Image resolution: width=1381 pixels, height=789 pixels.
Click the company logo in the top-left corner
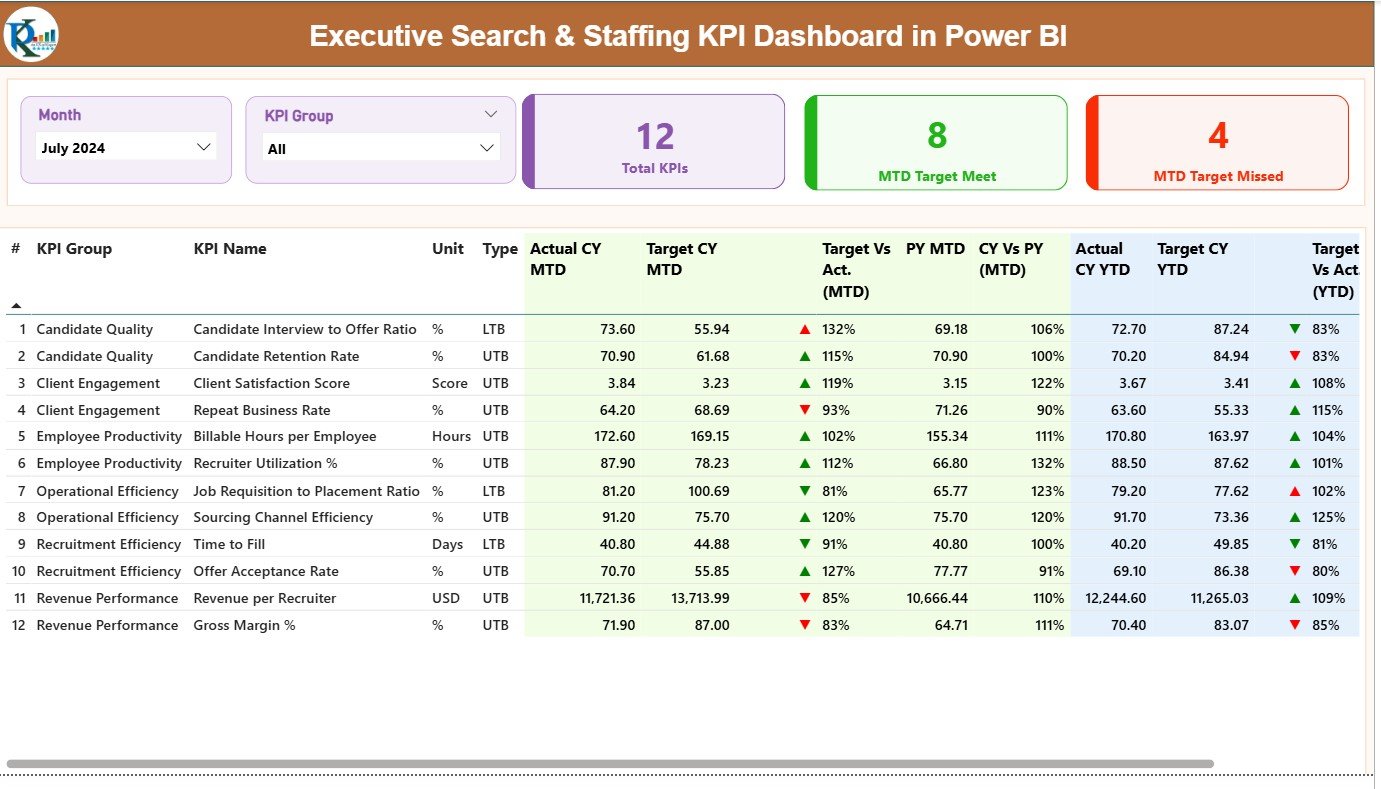point(31,33)
